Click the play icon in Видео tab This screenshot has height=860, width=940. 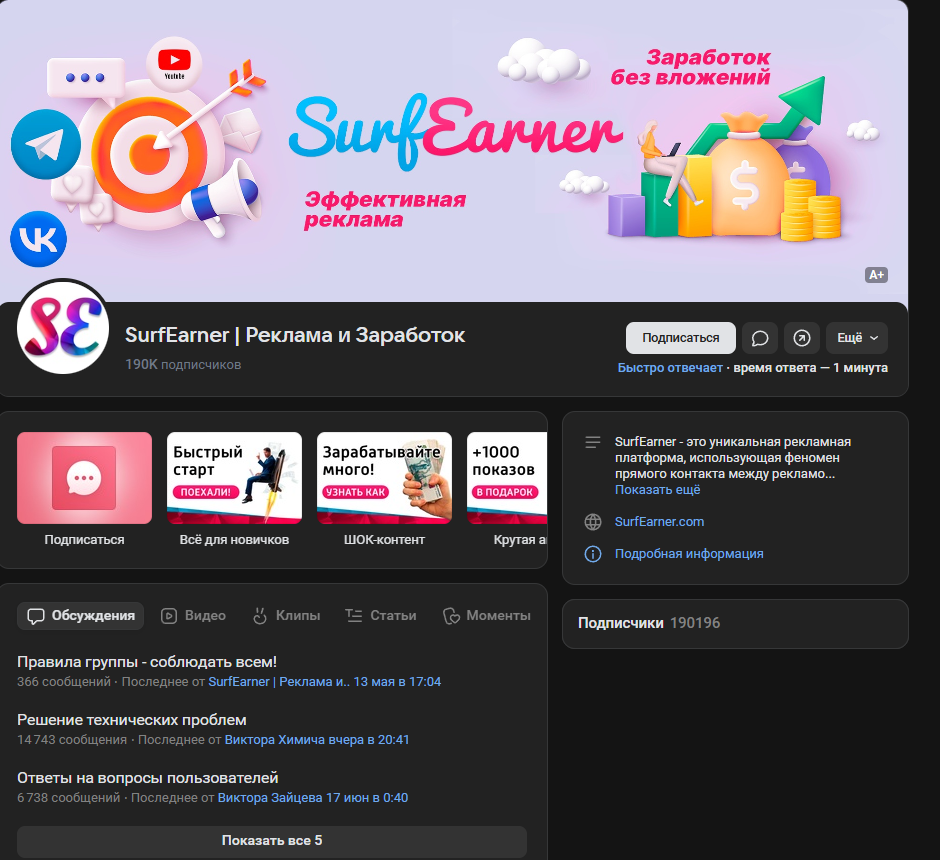coord(169,616)
